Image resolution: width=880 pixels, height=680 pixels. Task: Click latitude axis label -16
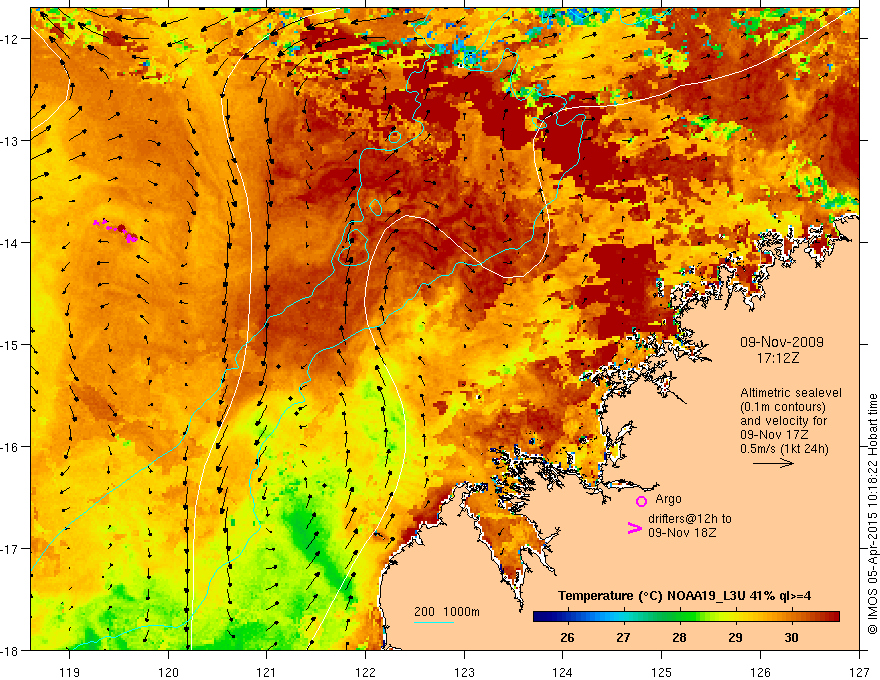pos(11,447)
